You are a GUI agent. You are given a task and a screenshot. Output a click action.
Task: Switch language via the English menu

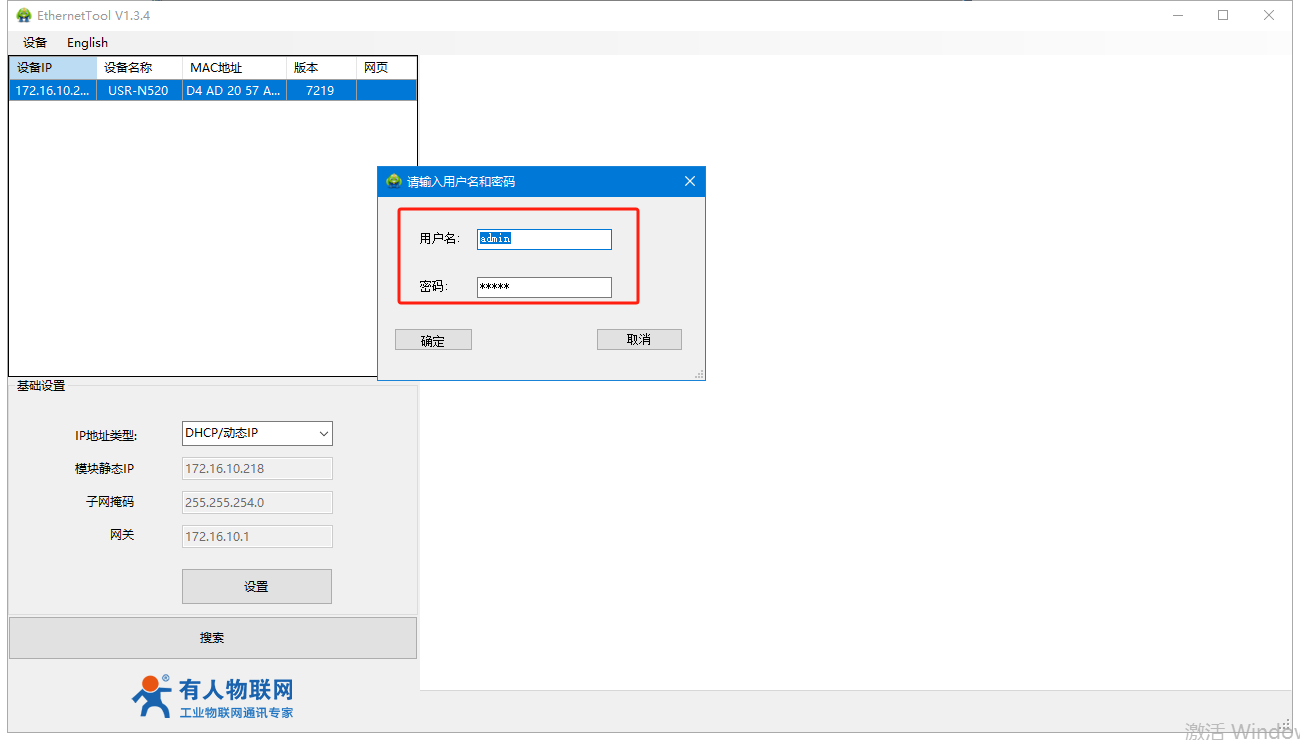[x=87, y=43]
